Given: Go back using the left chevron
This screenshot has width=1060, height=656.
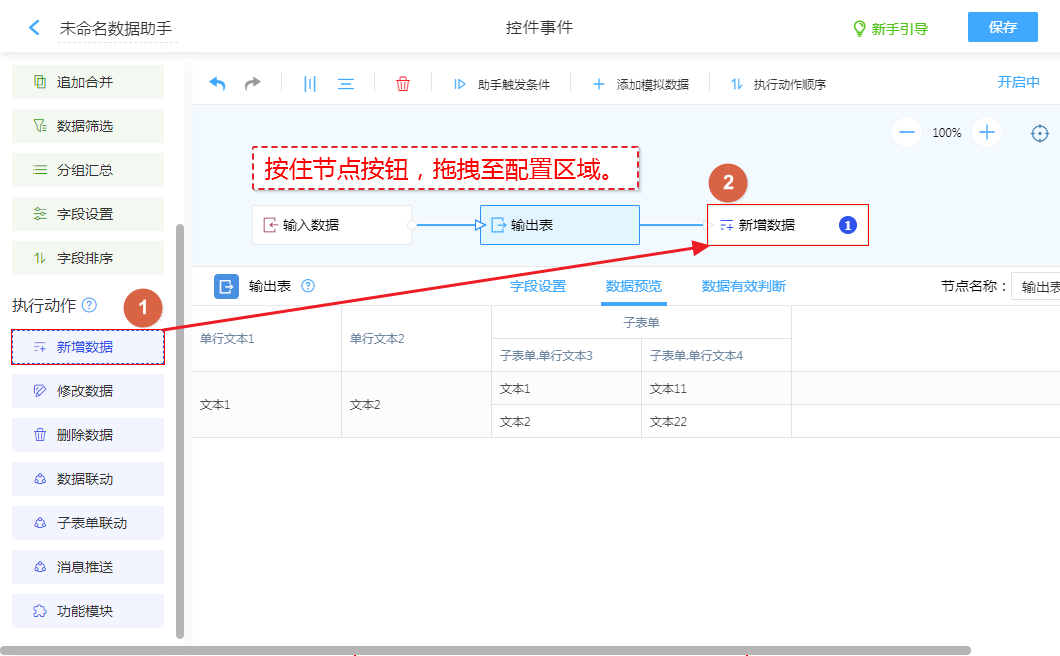Looking at the screenshot, I should [35, 28].
